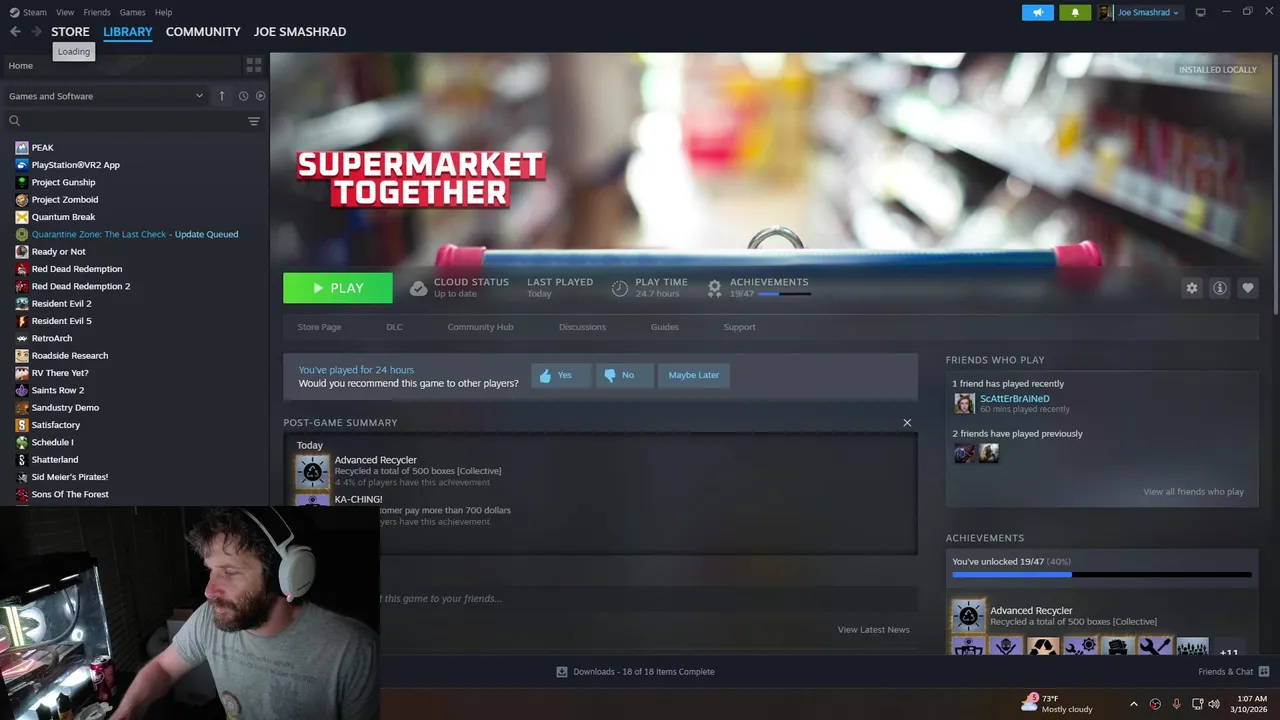
Task: Open Discussions link
Action: [582, 327]
